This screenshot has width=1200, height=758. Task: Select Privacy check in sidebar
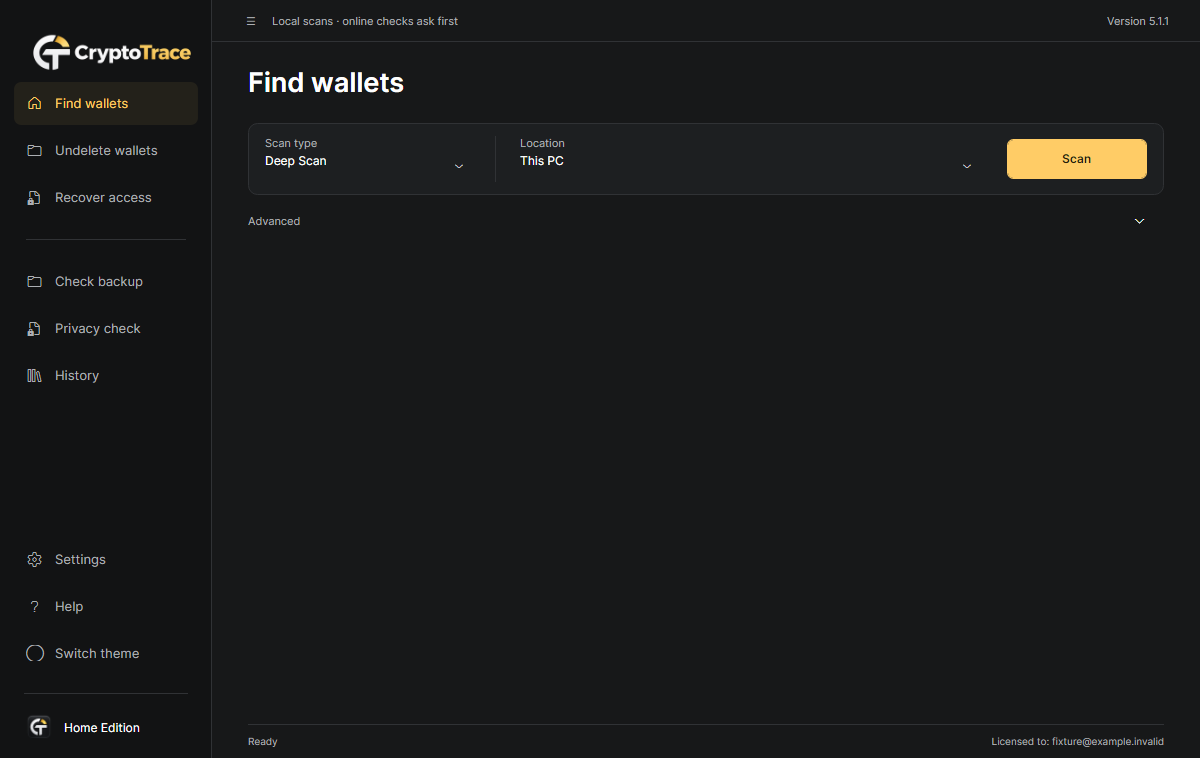pyautogui.click(x=106, y=328)
